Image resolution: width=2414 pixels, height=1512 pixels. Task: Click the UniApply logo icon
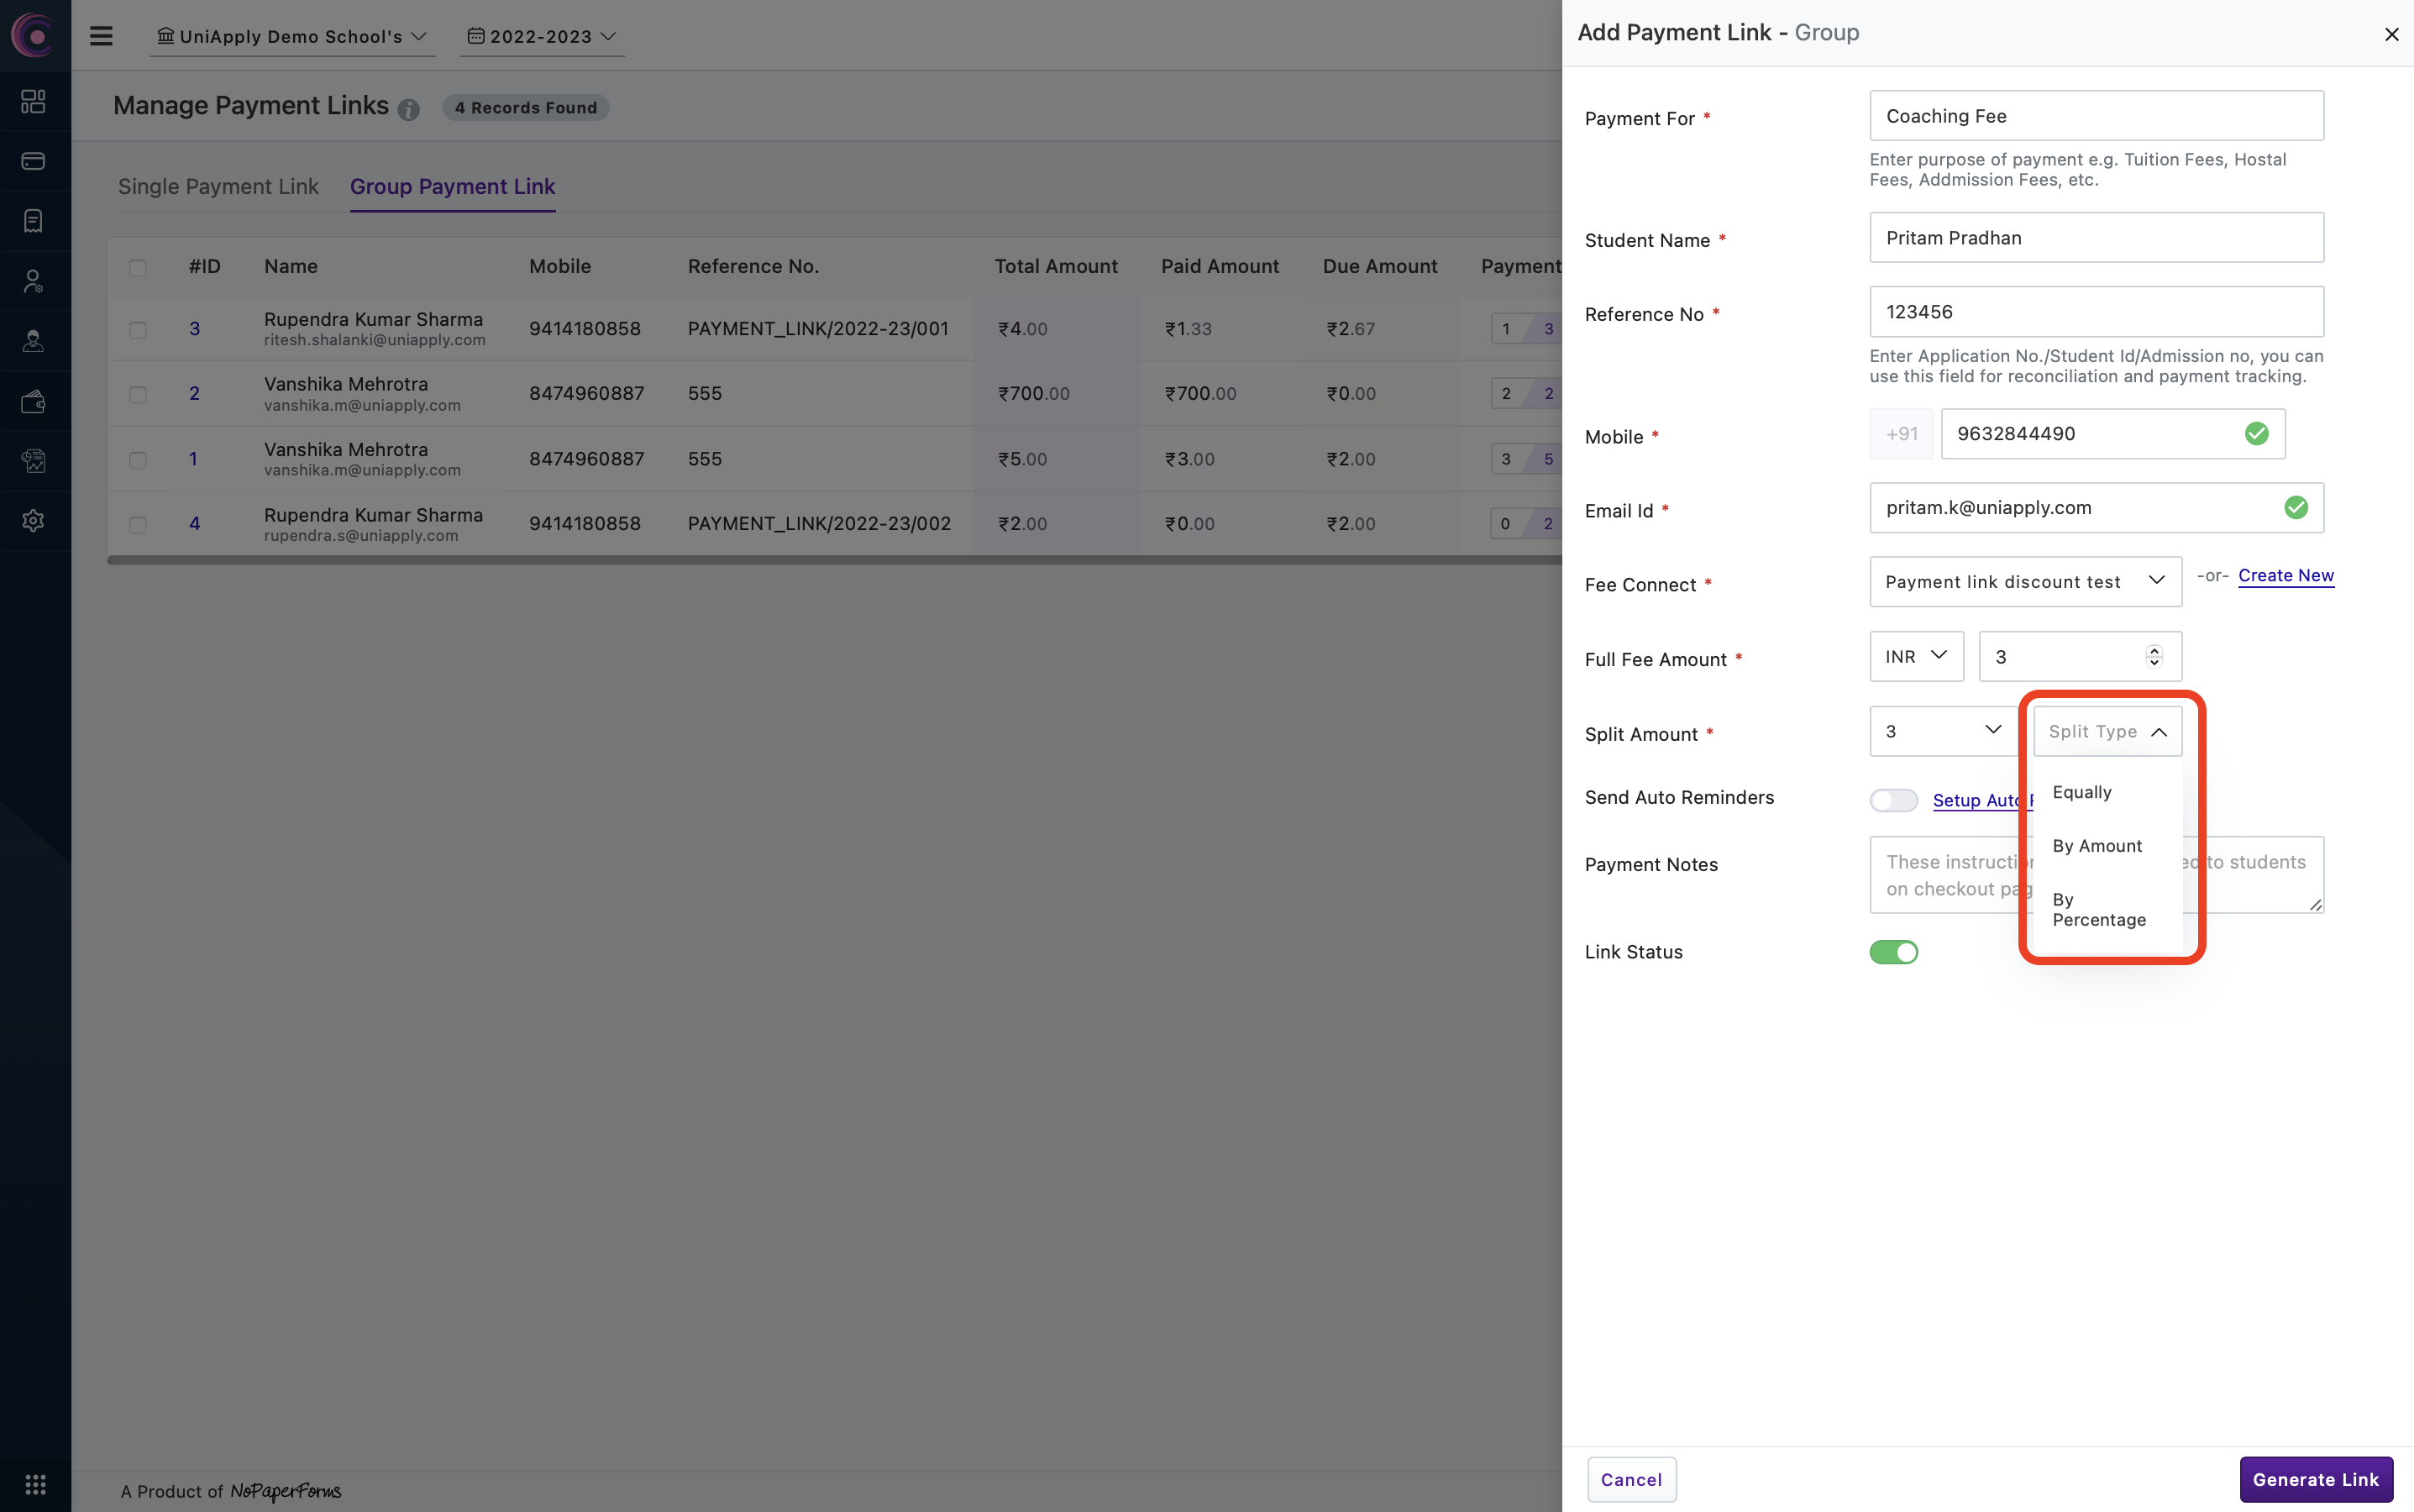click(34, 35)
